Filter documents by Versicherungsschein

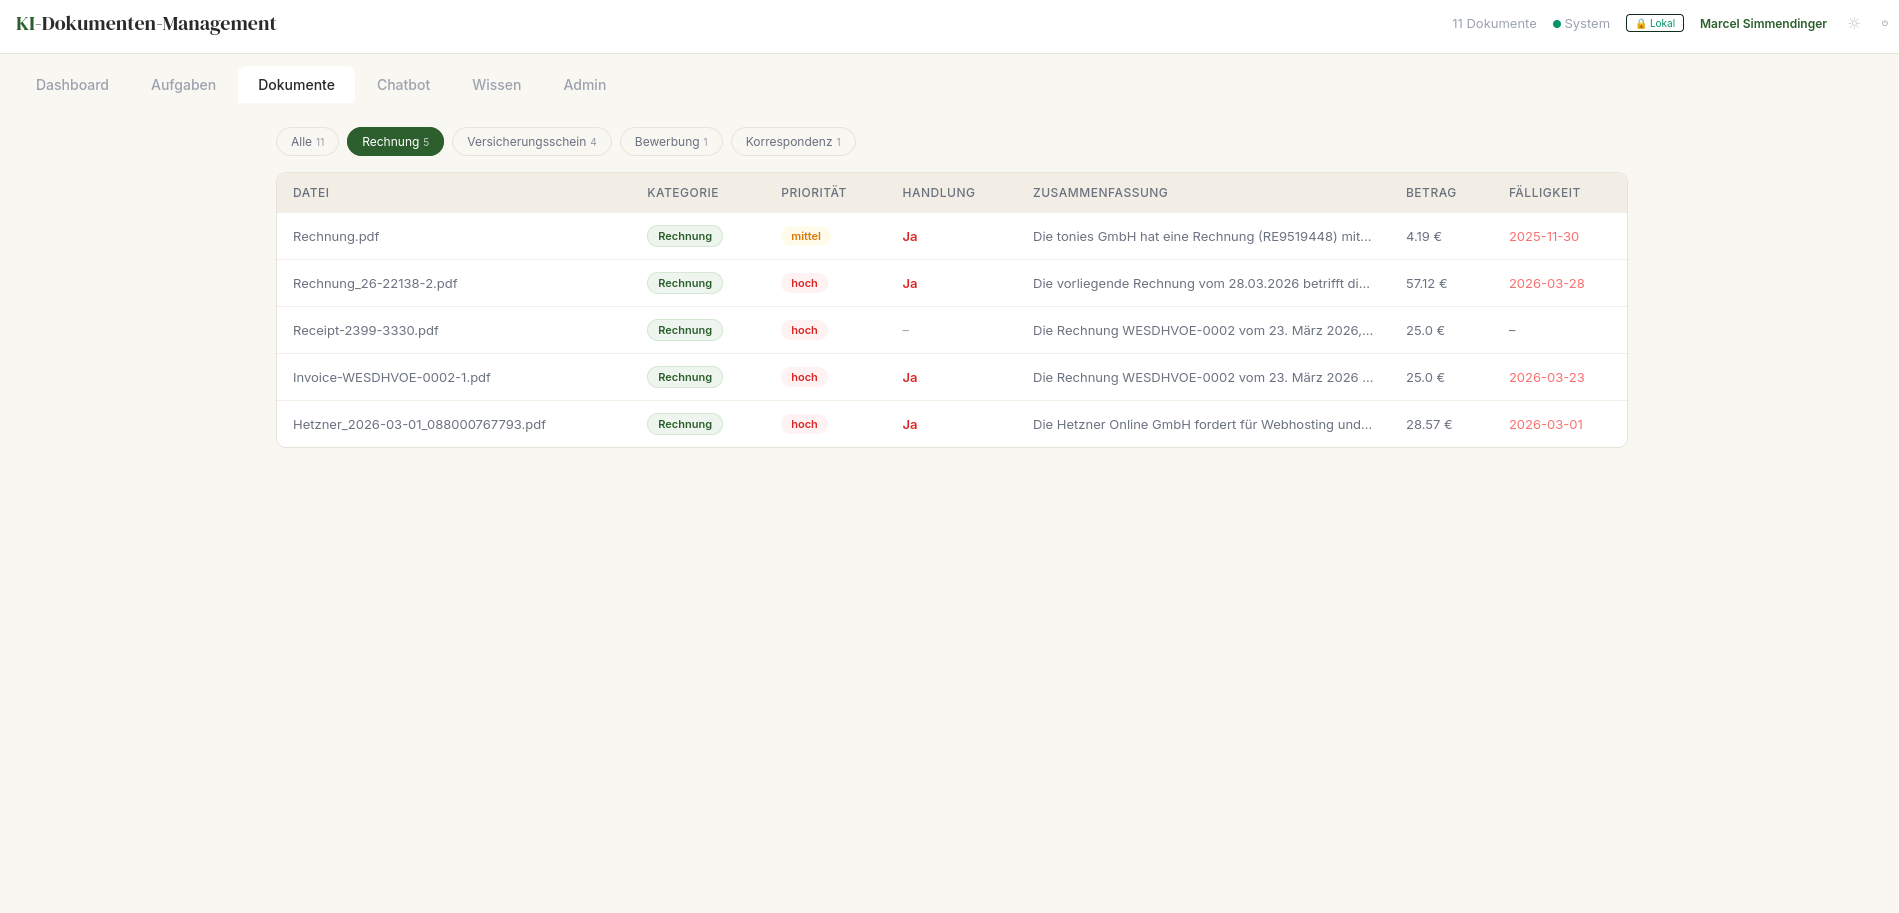[x=531, y=142]
